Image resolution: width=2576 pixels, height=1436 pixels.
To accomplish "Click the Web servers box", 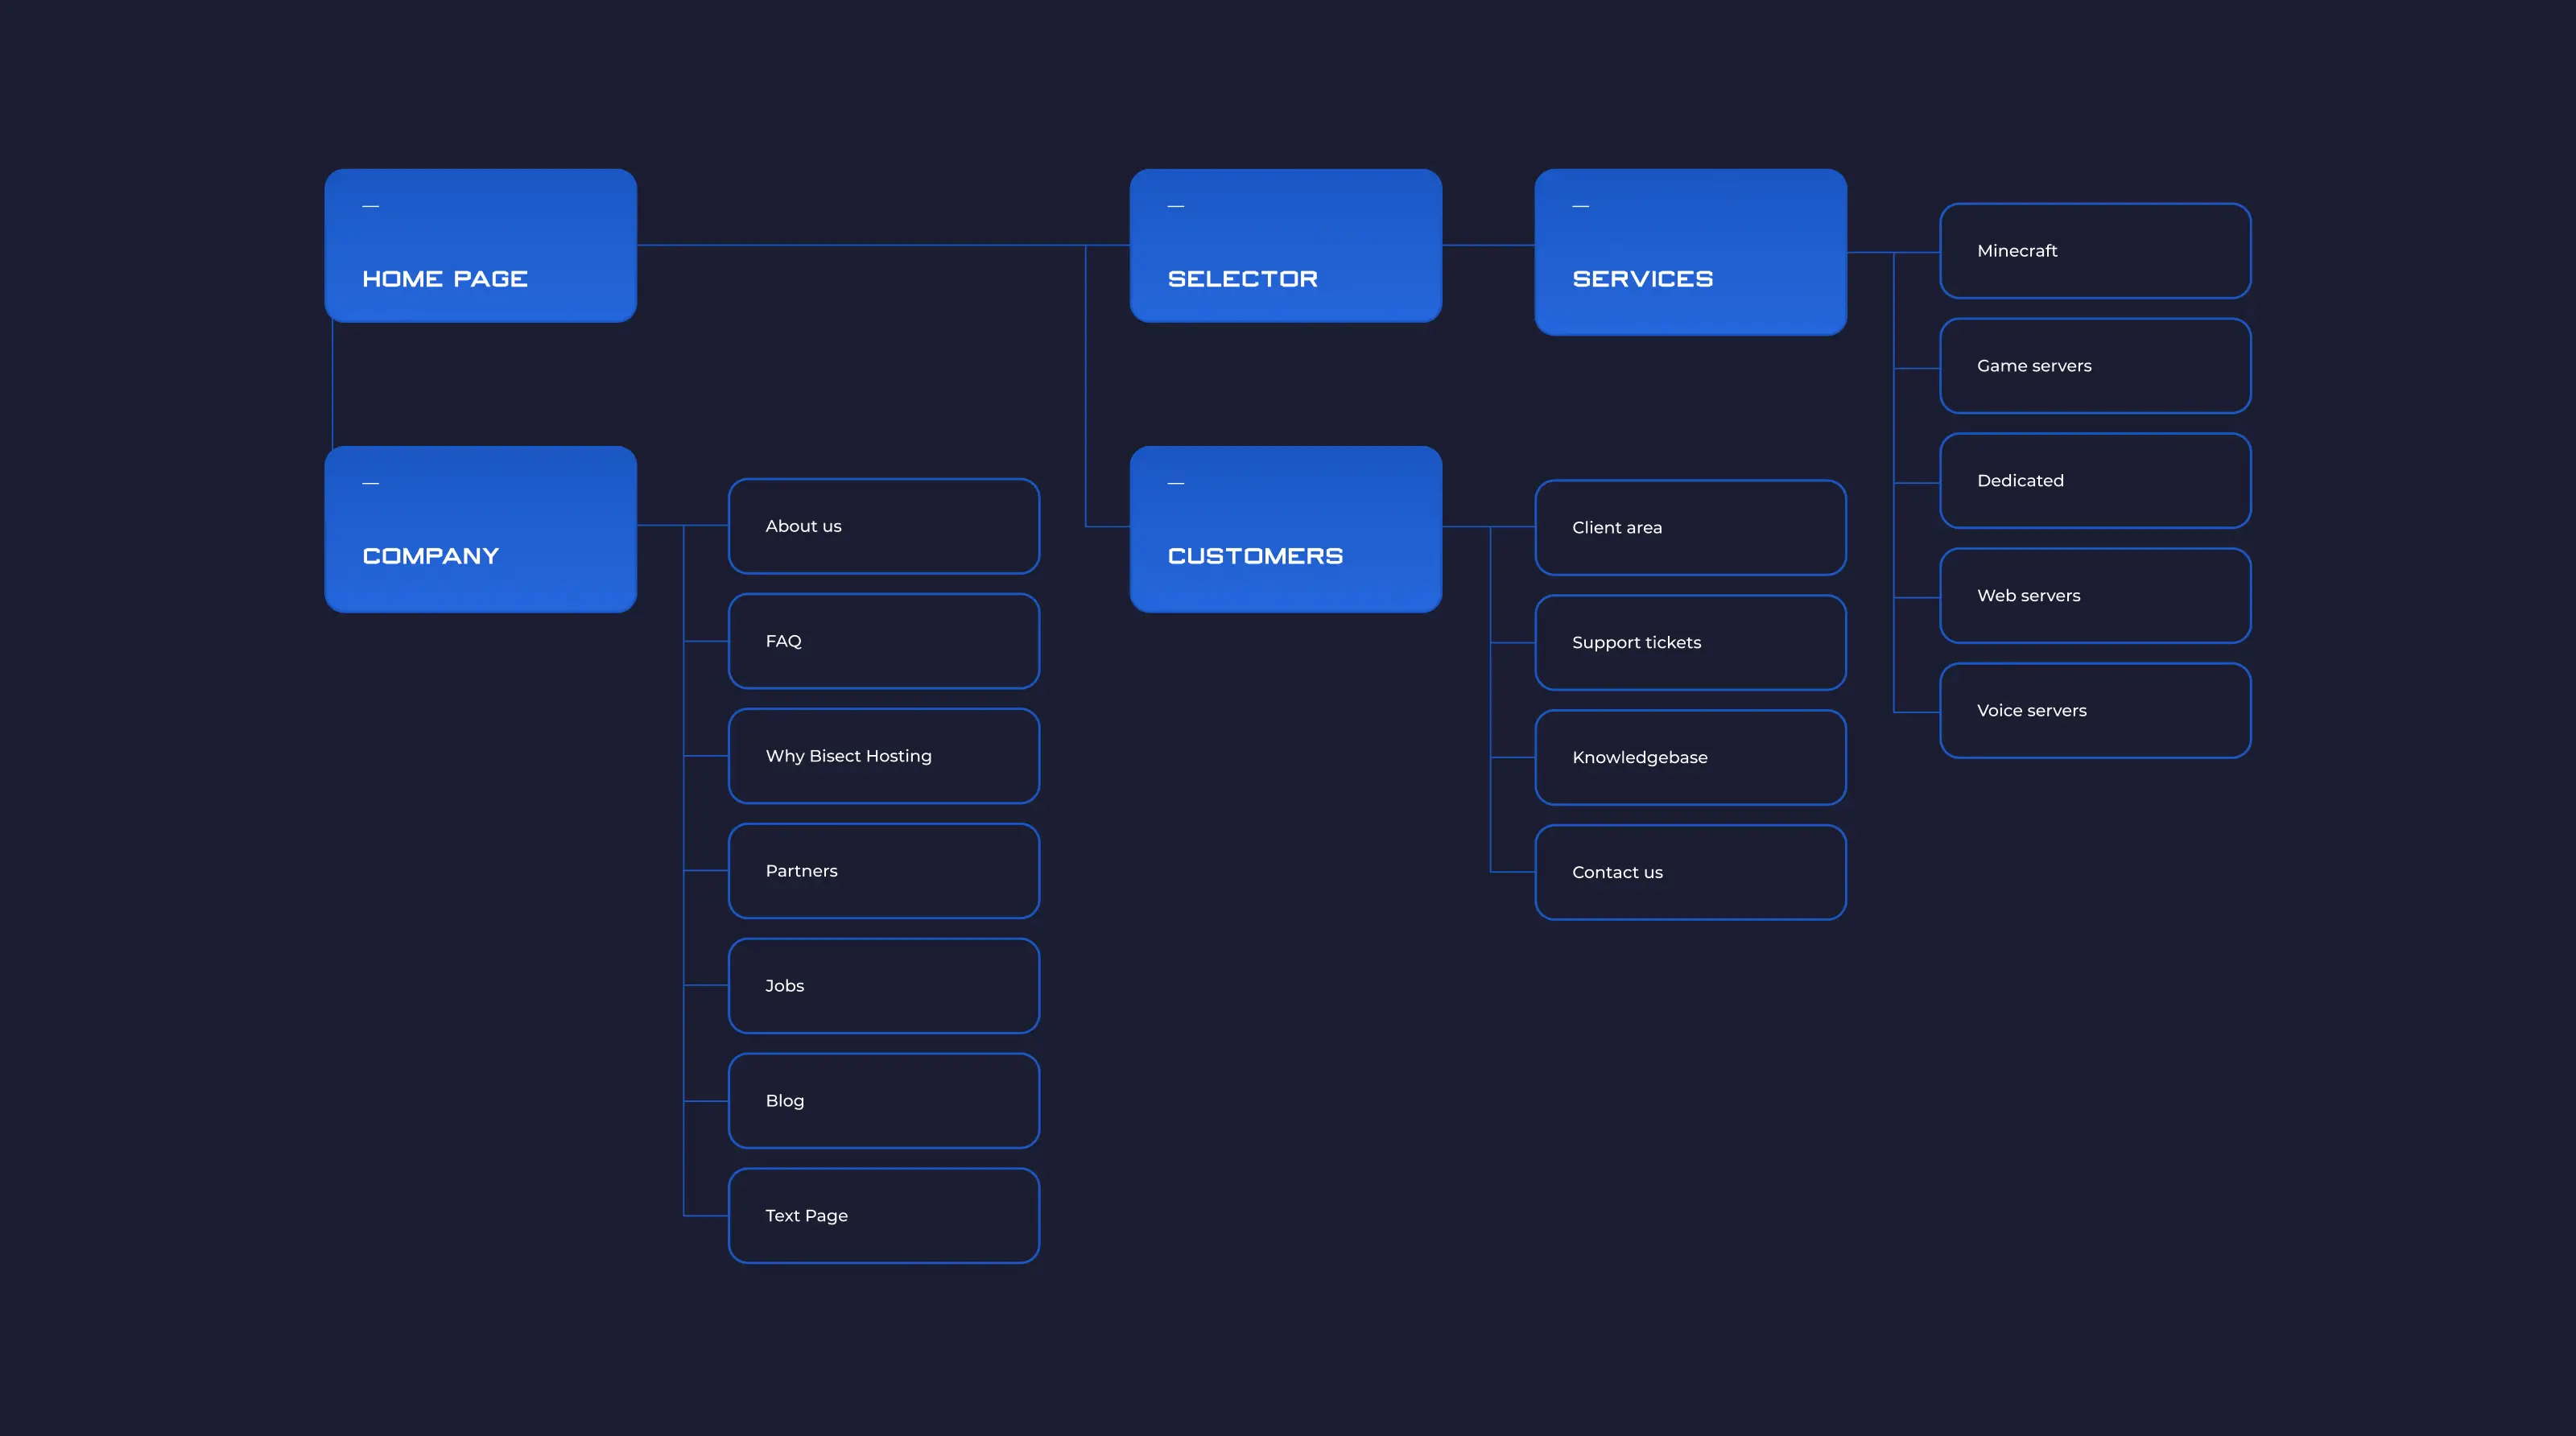I will [x=2095, y=596].
